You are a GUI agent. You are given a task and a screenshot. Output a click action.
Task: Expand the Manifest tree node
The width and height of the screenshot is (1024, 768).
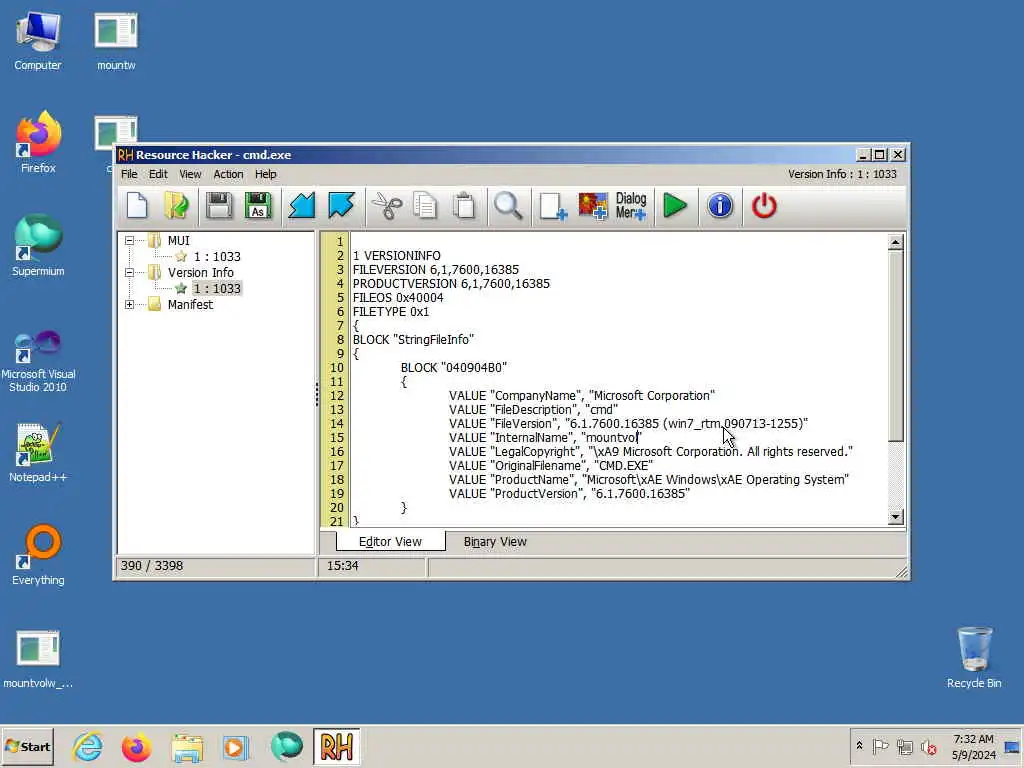(x=129, y=304)
